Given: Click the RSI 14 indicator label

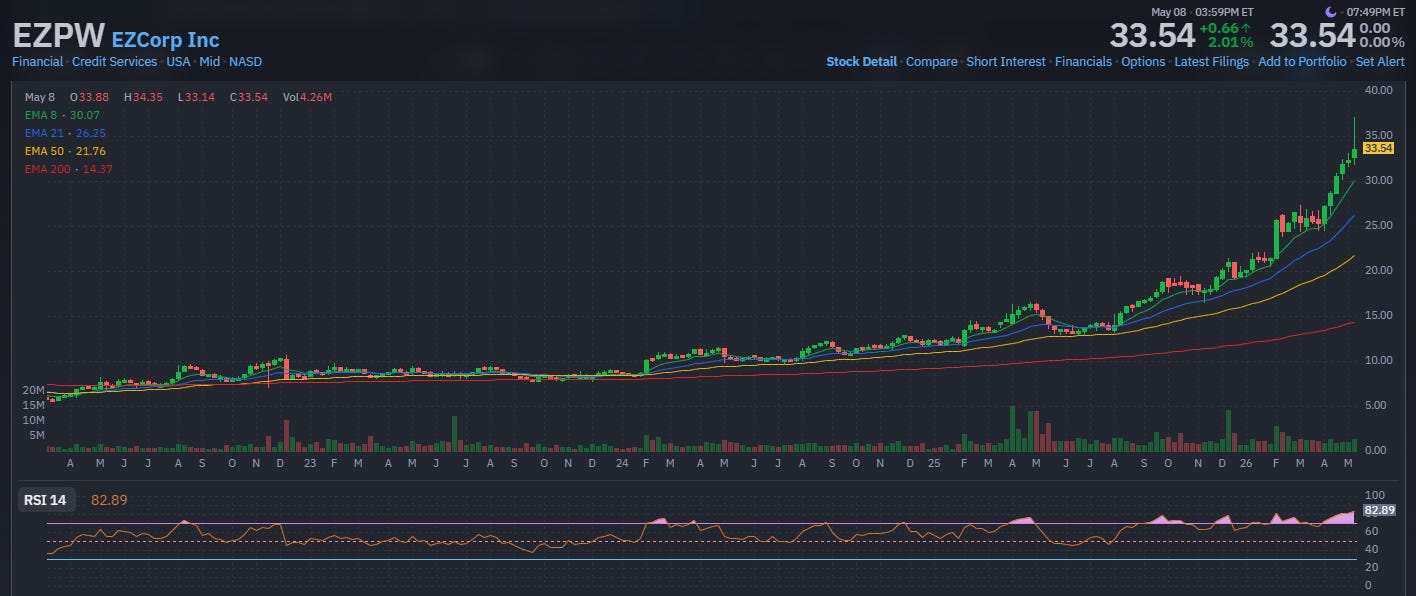Looking at the screenshot, I should point(44,500).
